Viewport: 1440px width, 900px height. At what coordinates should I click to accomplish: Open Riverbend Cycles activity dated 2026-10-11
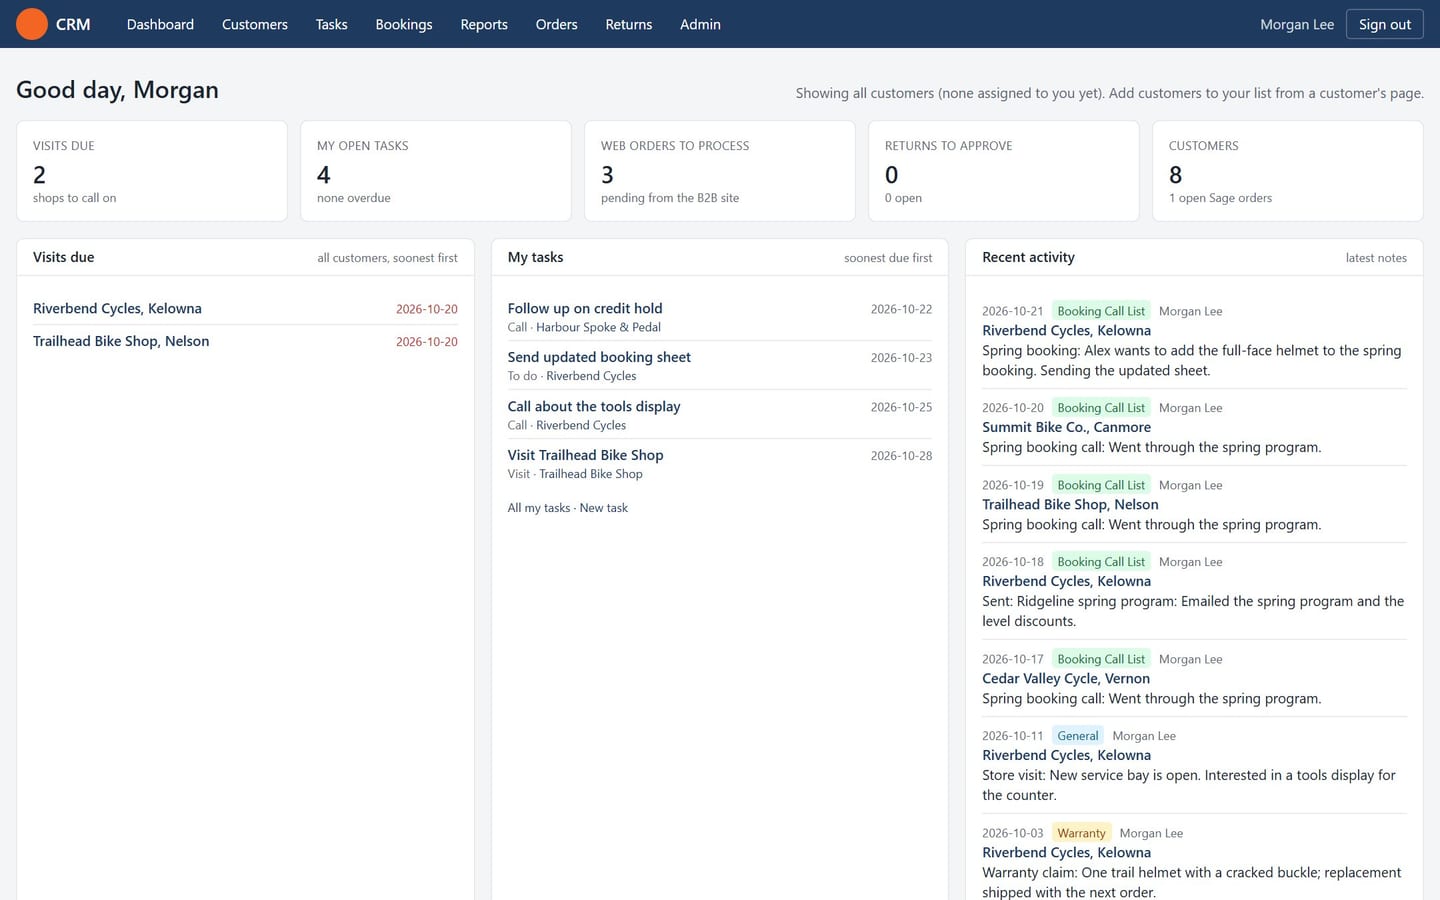tap(1066, 755)
